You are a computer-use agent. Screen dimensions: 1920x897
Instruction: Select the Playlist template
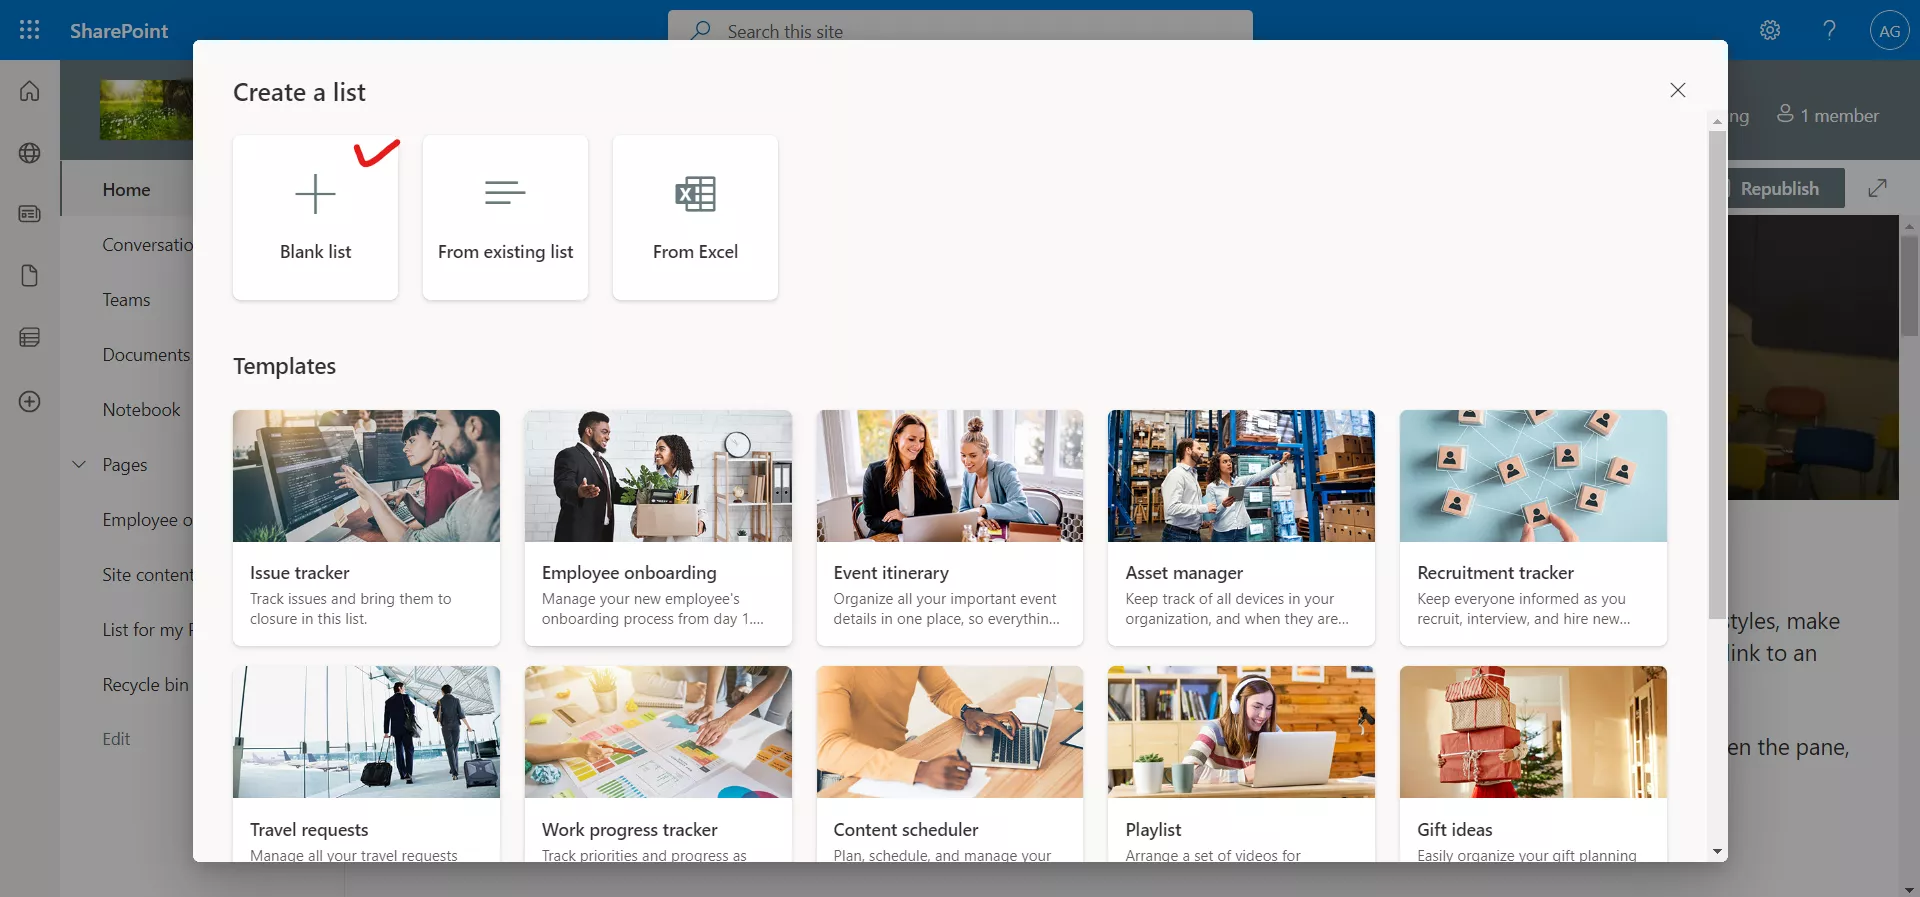click(x=1241, y=764)
